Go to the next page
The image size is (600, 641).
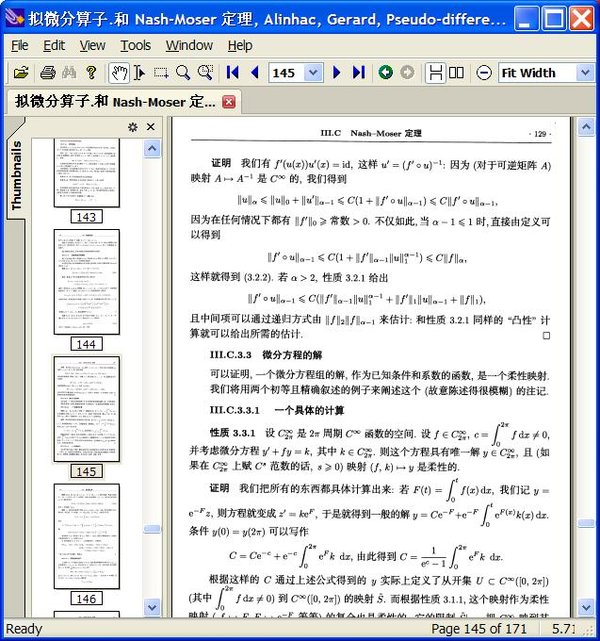pos(337,73)
